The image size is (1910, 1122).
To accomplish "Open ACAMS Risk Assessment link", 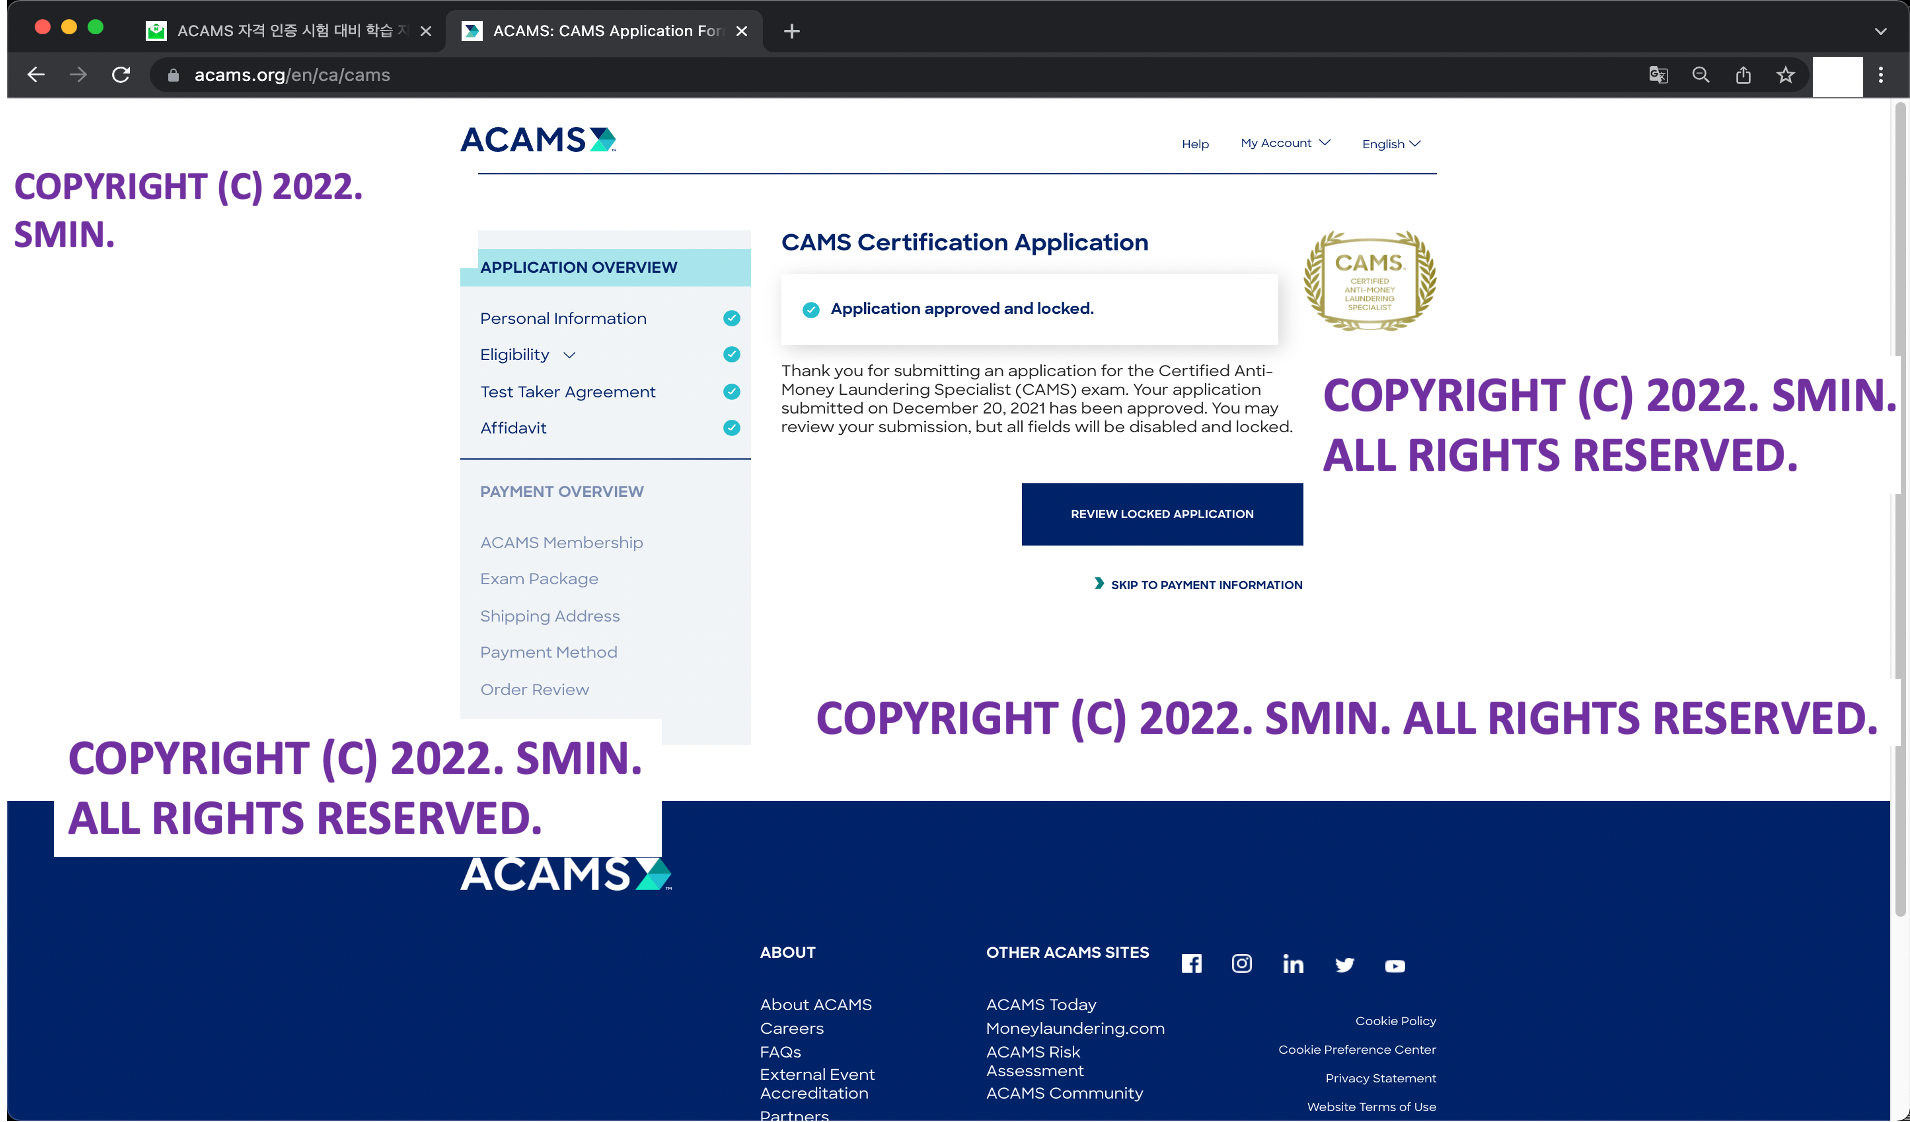I will [1034, 1061].
